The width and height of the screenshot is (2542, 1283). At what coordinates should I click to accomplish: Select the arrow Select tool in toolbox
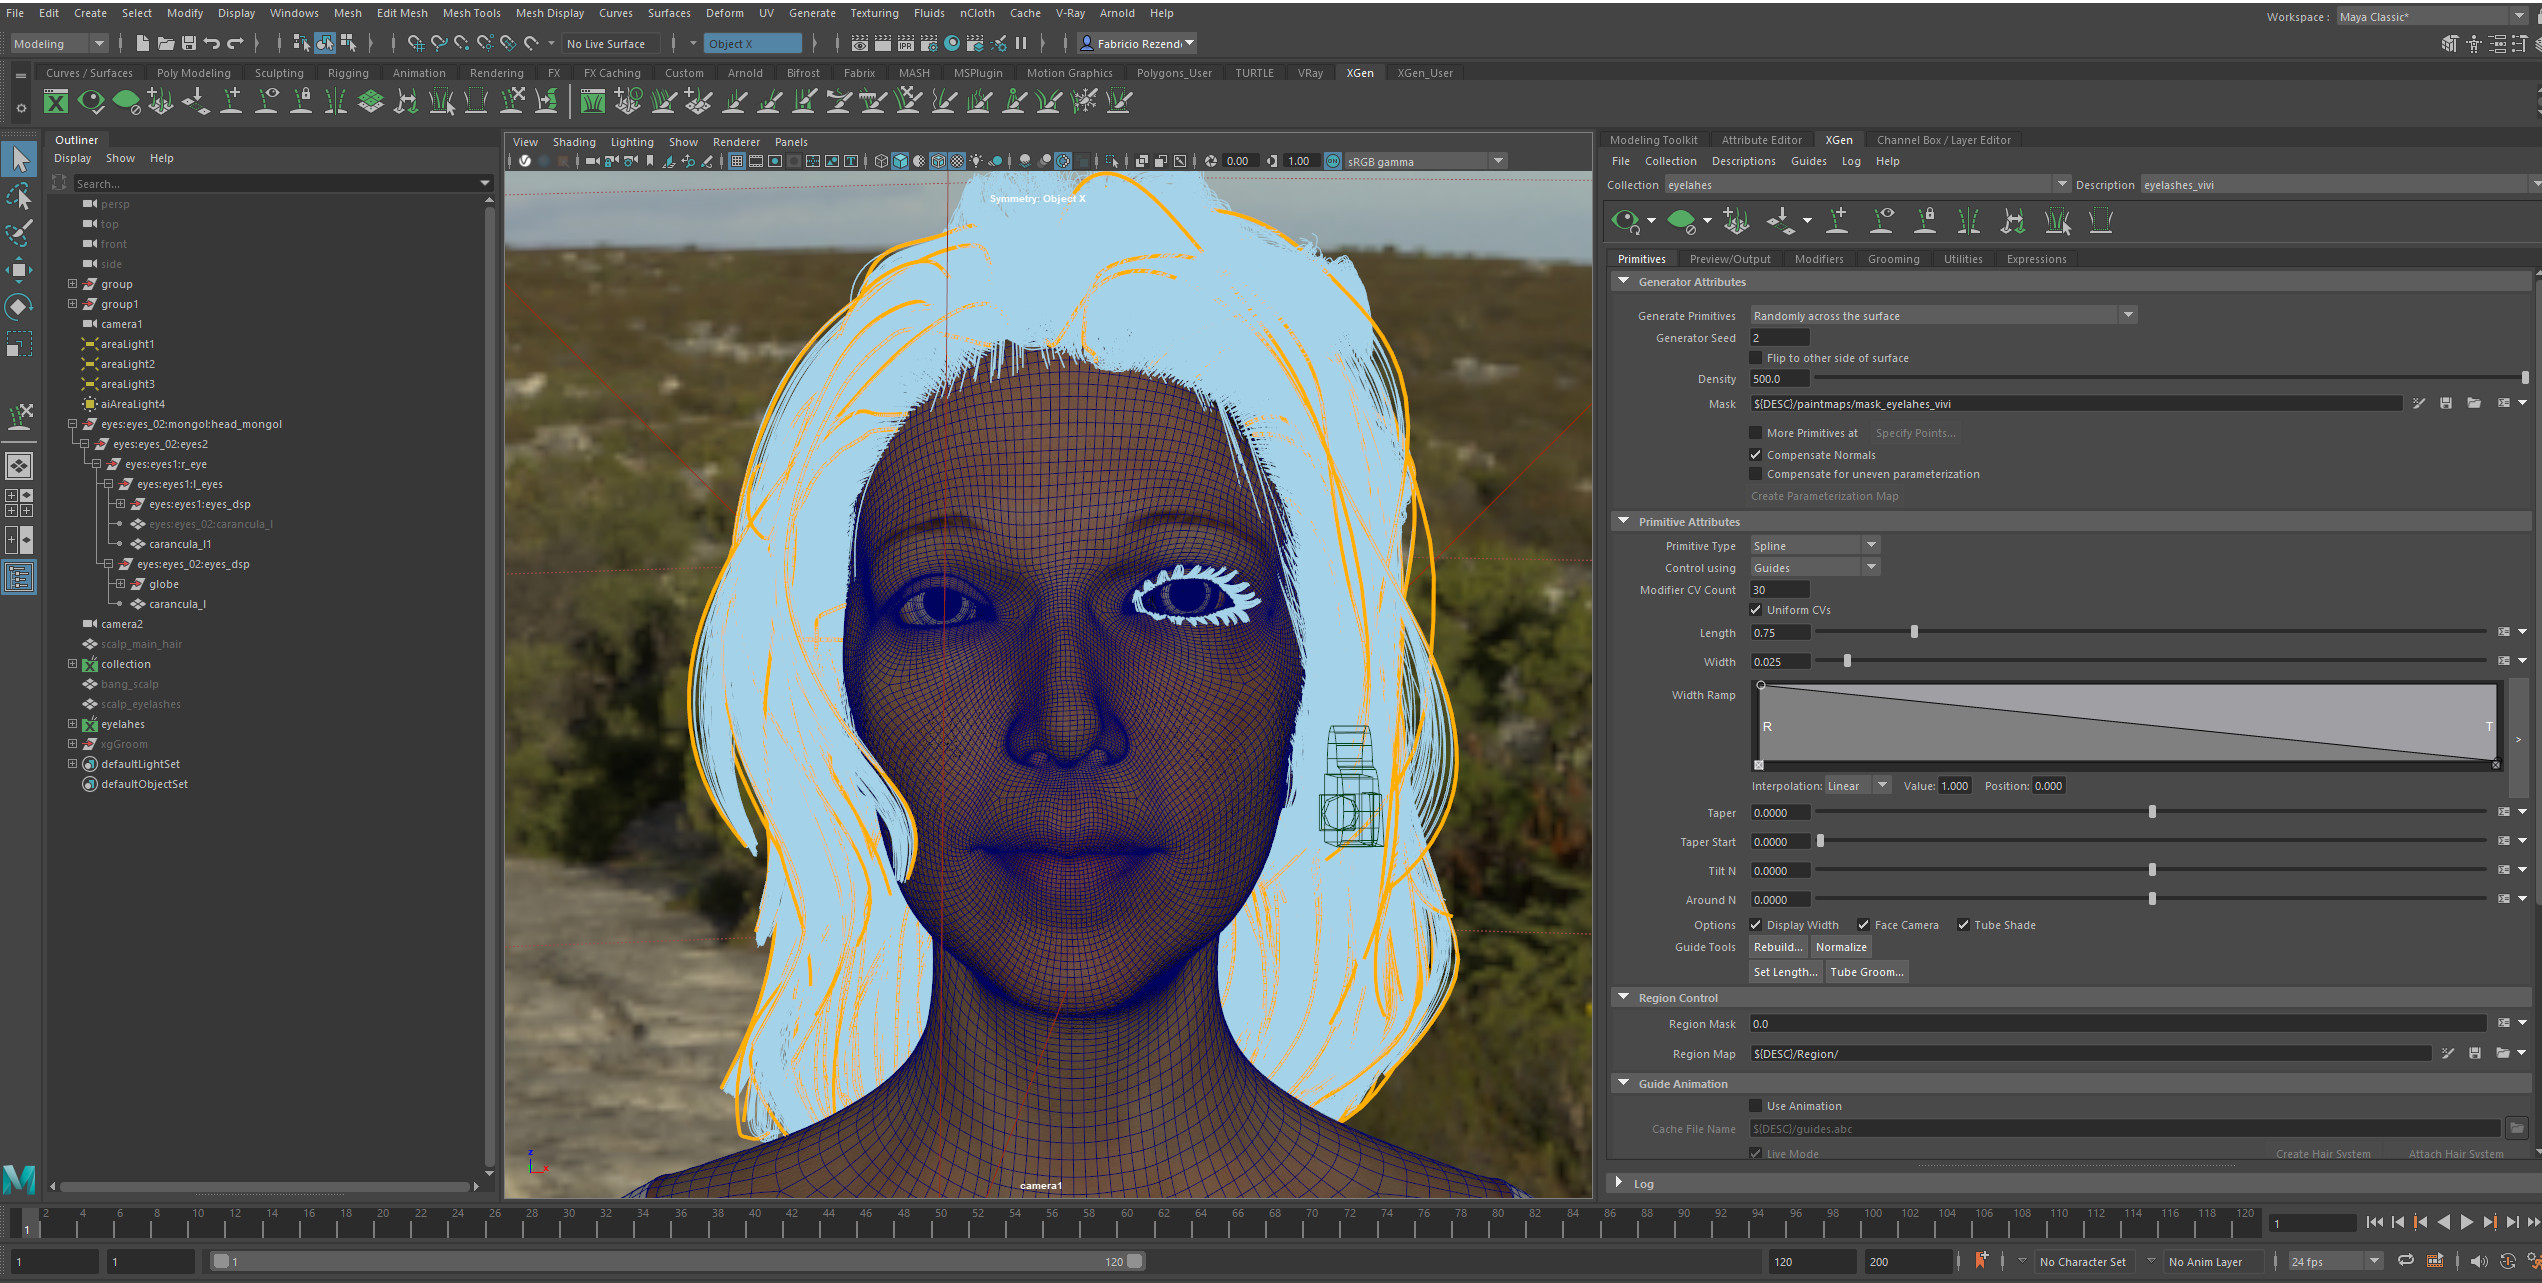[x=19, y=159]
